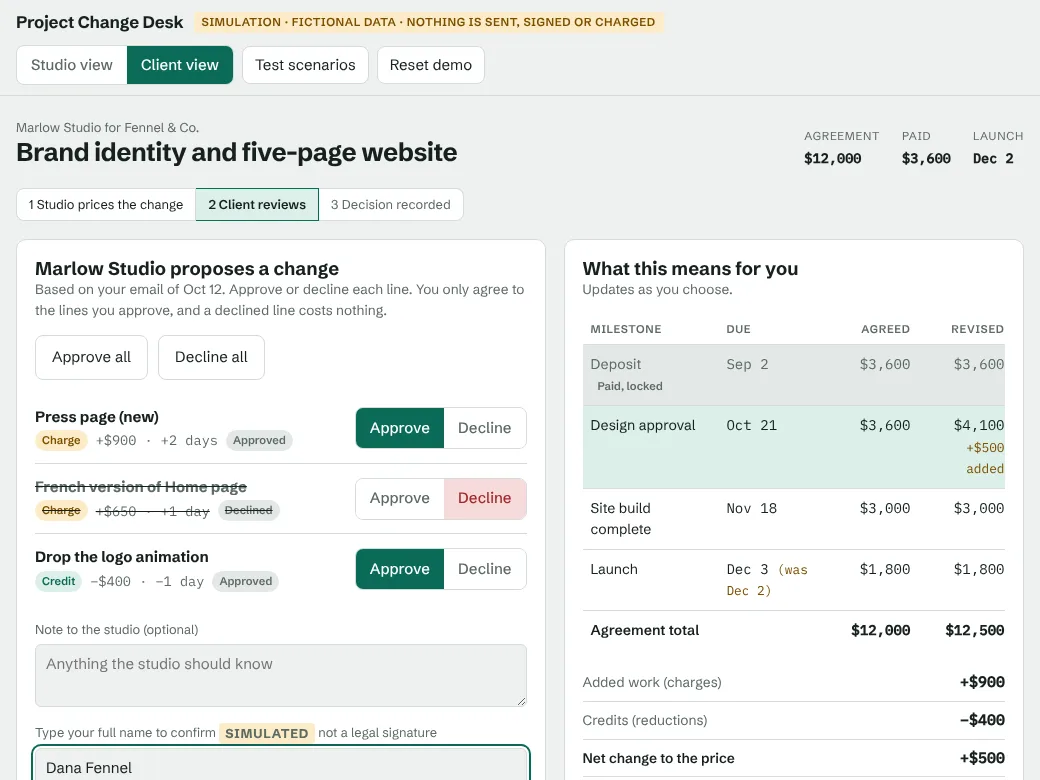Click the Deposit milestone row
The width and height of the screenshot is (1040, 780).
pyautogui.click(x=793, y=375)
